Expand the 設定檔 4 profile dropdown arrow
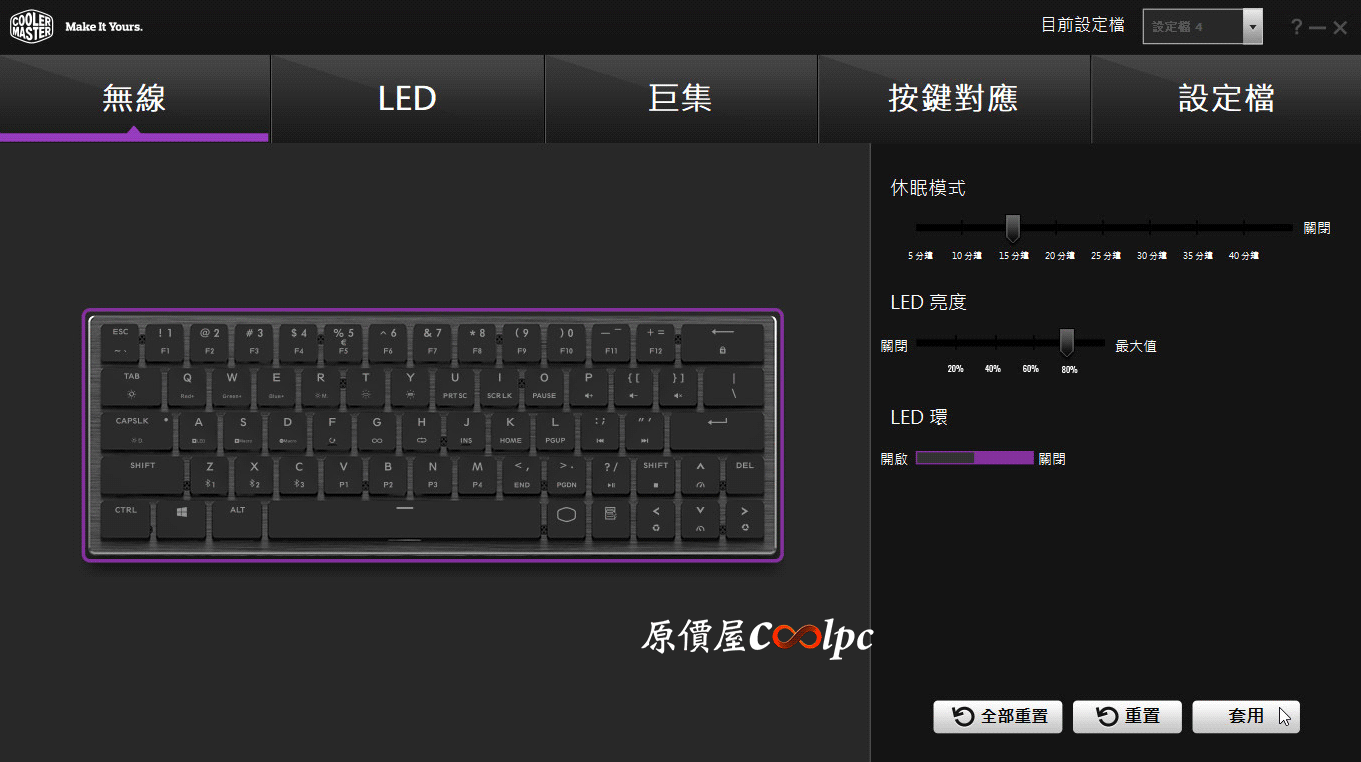 tap(1252, 27)
